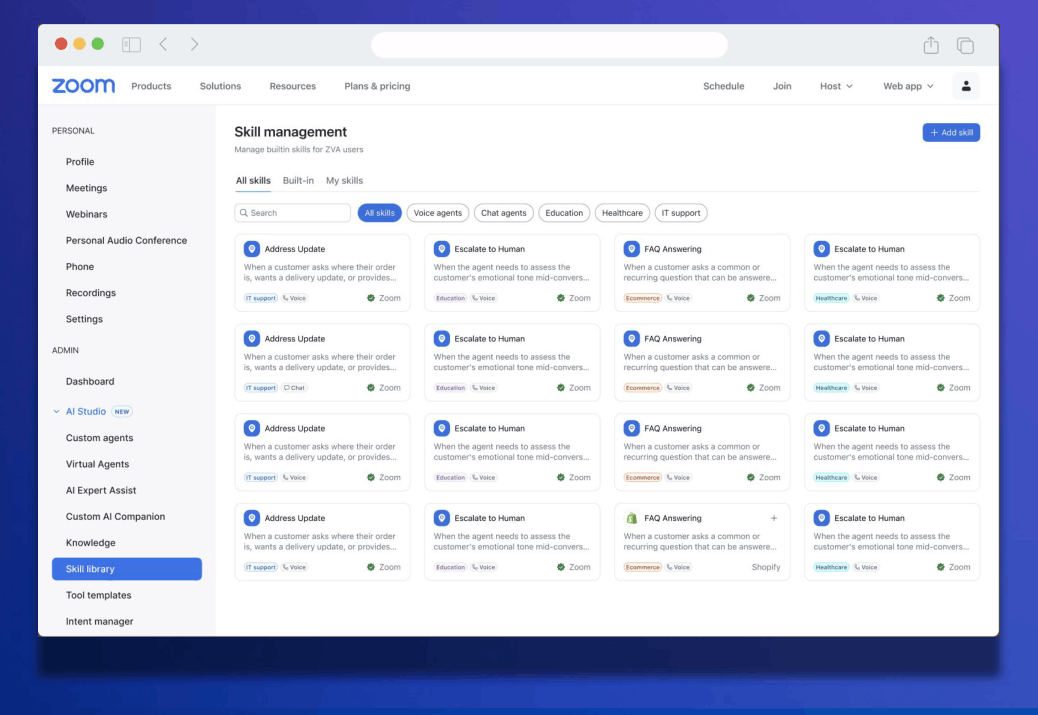The image size is (1038, 715).
Task: Go forward with browser forward arrow
Action: point(194,44)
